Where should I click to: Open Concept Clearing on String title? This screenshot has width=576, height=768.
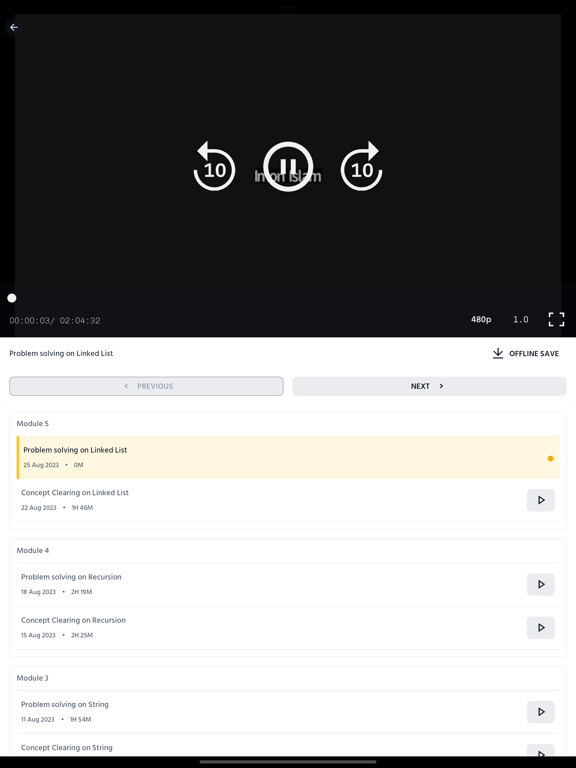(x=67, y=747)
